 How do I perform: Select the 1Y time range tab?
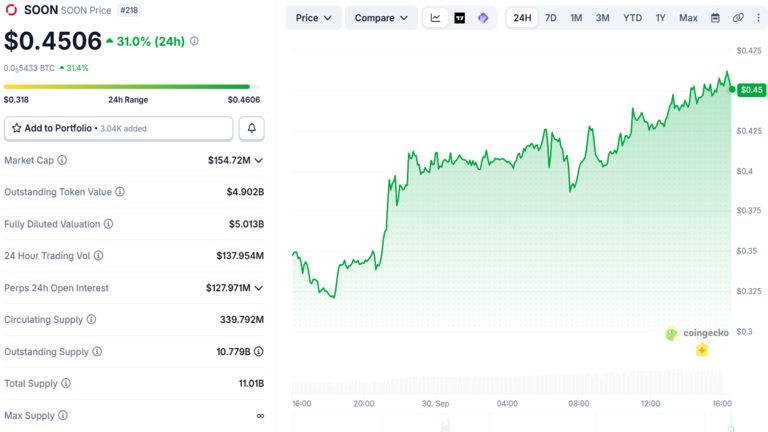click(x=660, y=18)
